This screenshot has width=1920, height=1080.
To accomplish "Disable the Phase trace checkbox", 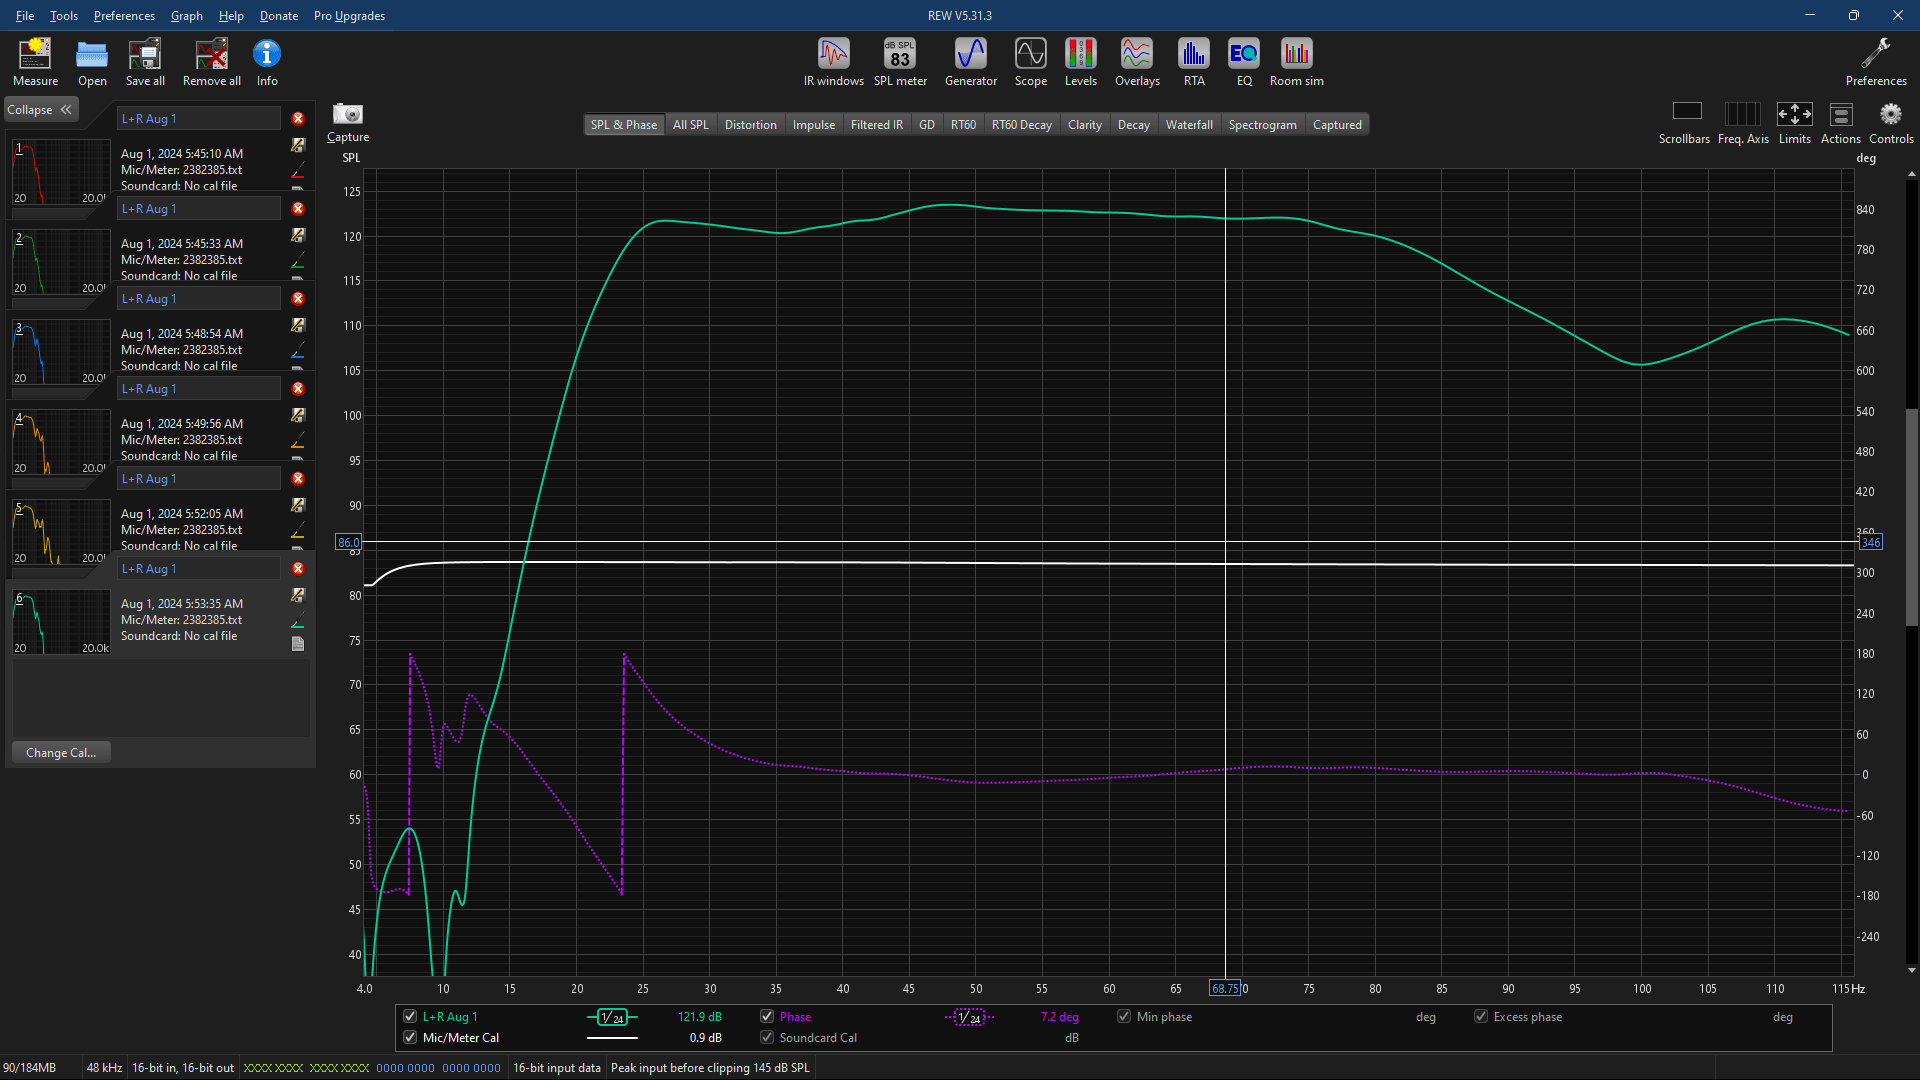I will pyautogui.click(x=767, y=1016).
